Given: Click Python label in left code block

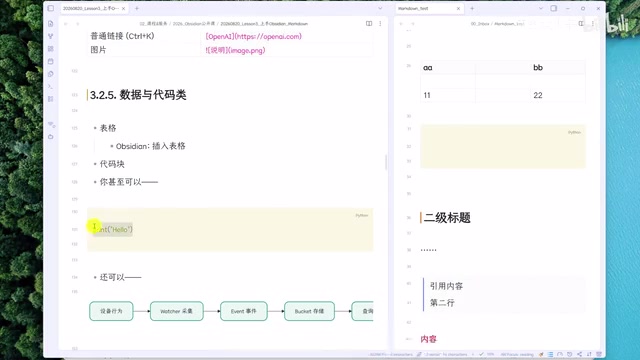Looking at the screenshot, I should click(x=362, y=215).
